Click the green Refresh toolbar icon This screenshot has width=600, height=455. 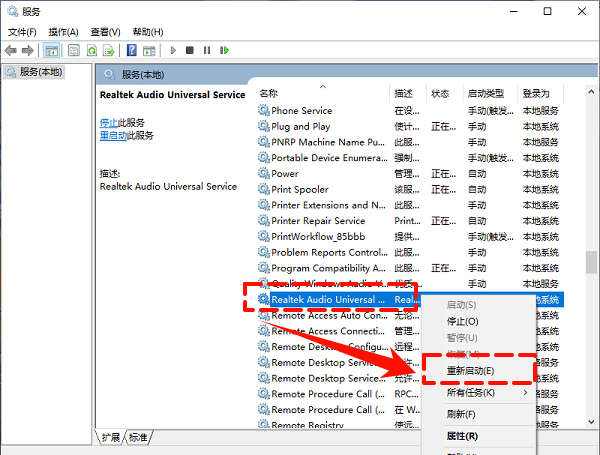point(92,50)
